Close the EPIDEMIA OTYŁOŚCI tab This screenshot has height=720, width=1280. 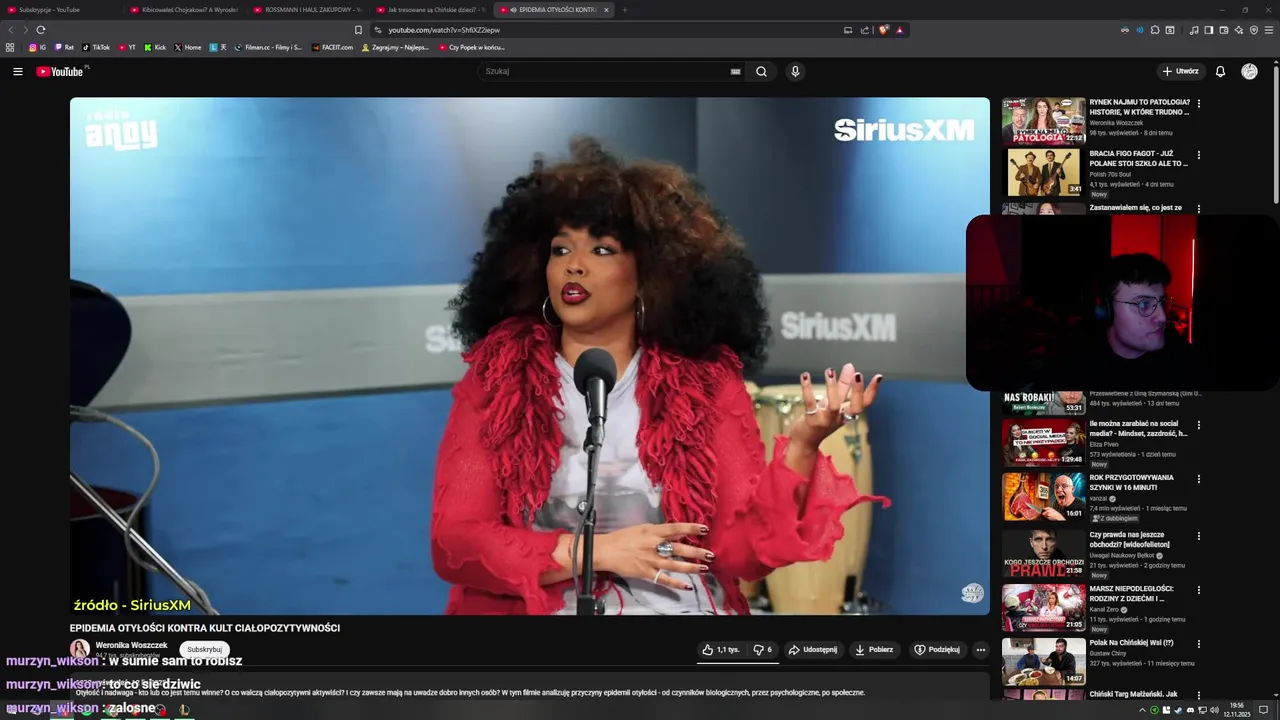click(606, 10)
